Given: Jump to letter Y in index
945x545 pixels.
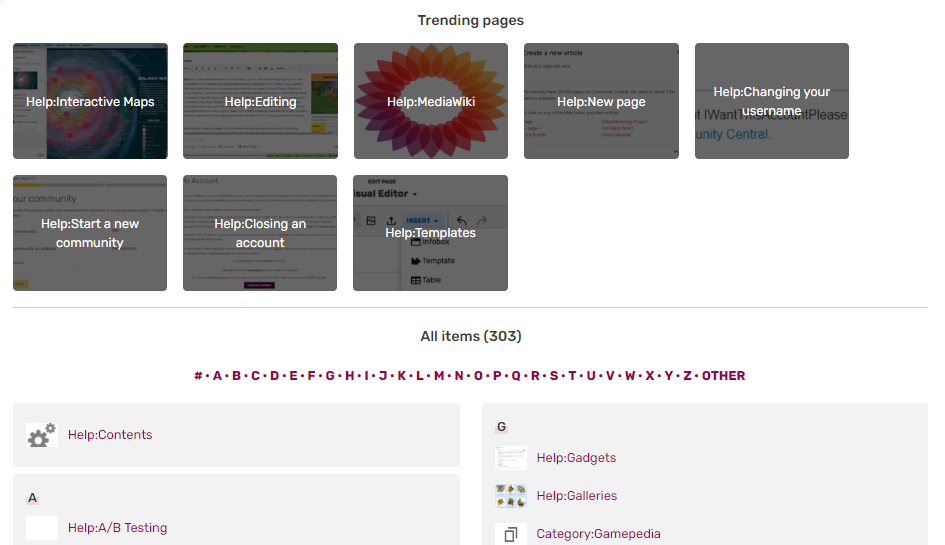Looking at the screenshot, I should 668,376.
